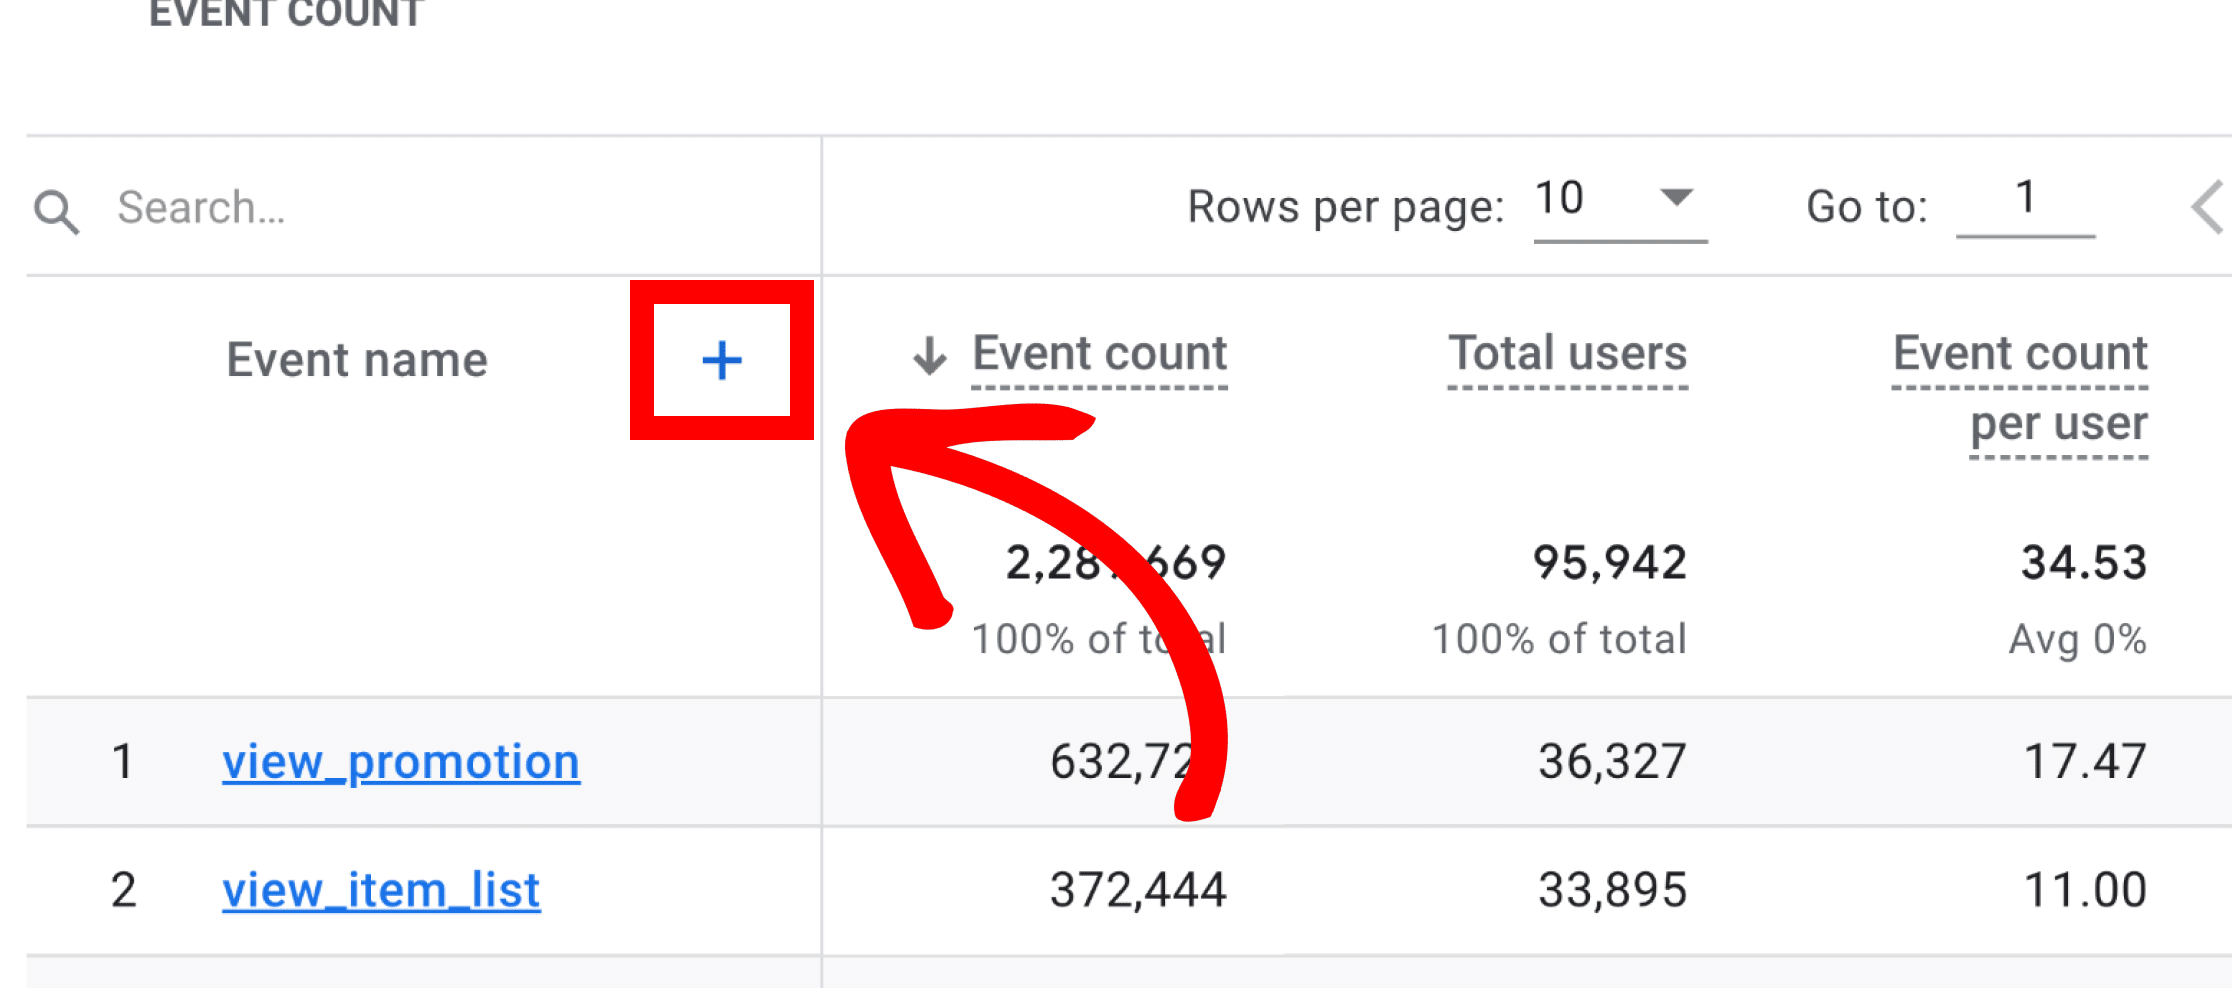Click the 34.53 average per user value
2232x988 pixels.
[x=2083, y=563]
